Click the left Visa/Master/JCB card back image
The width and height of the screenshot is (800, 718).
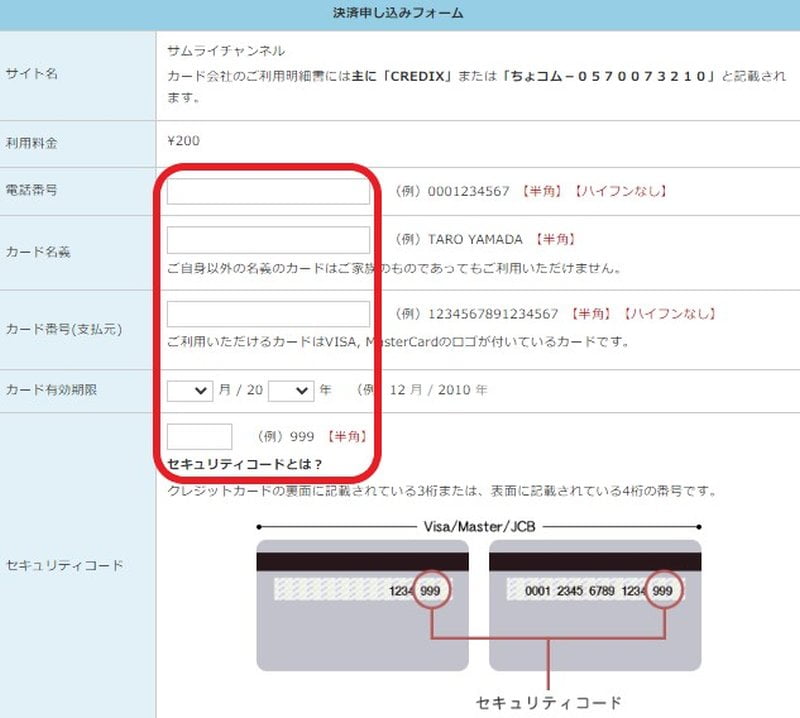click(x=362, y=605)
